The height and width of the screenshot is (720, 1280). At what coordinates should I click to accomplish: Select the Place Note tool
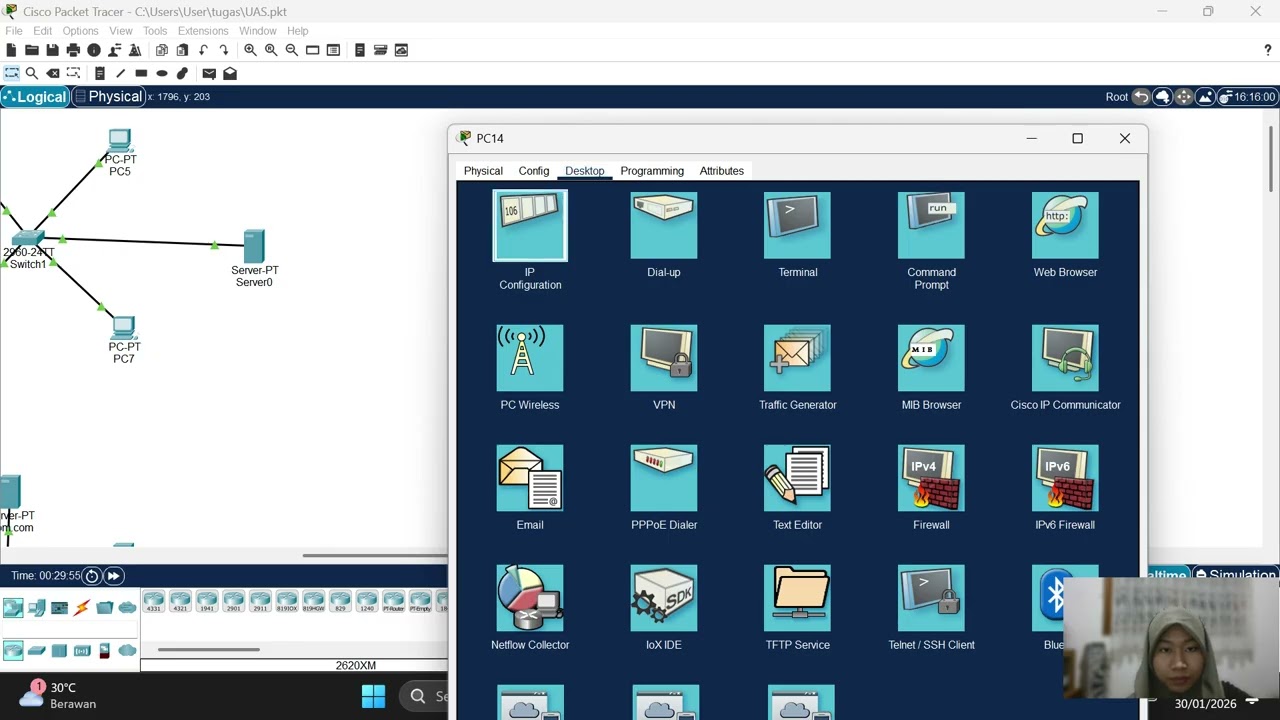tap(100, 73)
